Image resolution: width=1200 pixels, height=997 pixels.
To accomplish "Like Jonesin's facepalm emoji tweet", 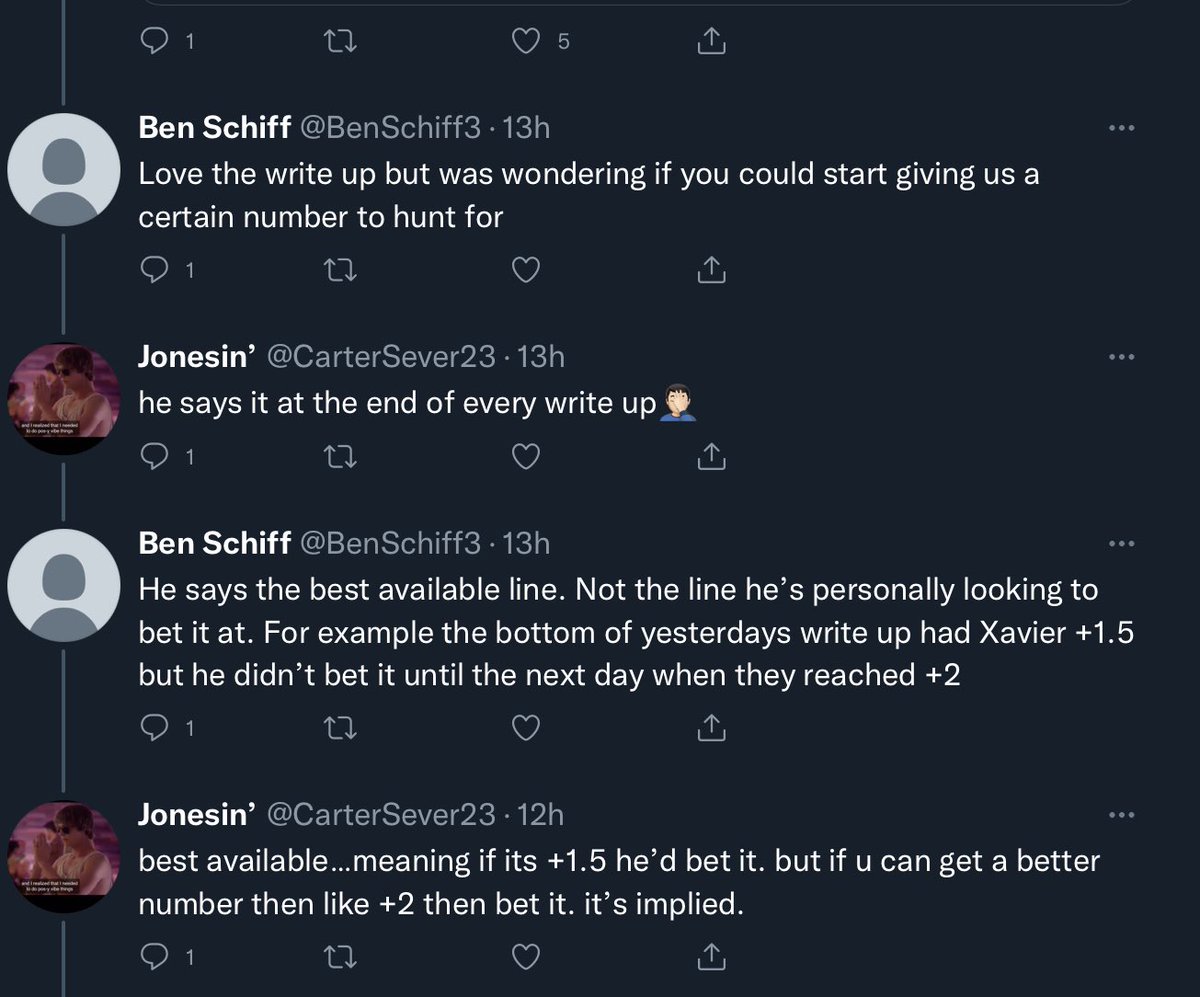I will [526, 457].
